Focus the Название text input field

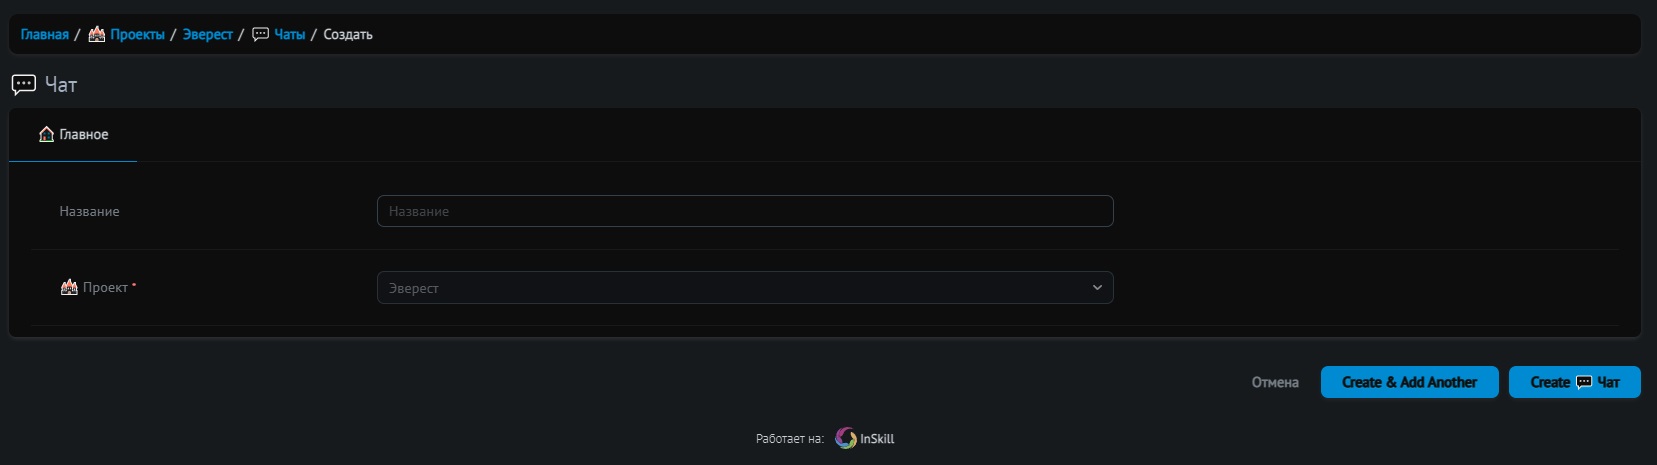click(744, 212)
